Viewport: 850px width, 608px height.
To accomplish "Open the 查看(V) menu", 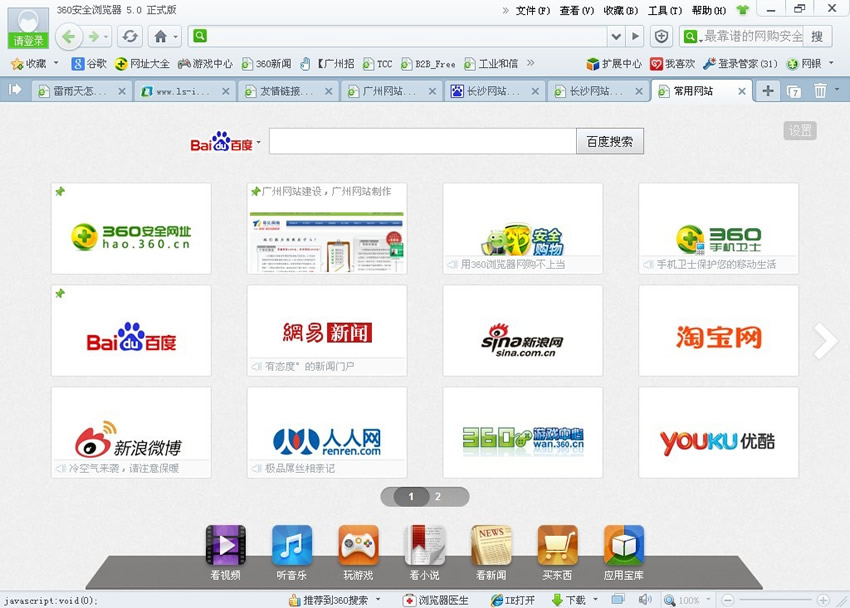I will point(576,10).
